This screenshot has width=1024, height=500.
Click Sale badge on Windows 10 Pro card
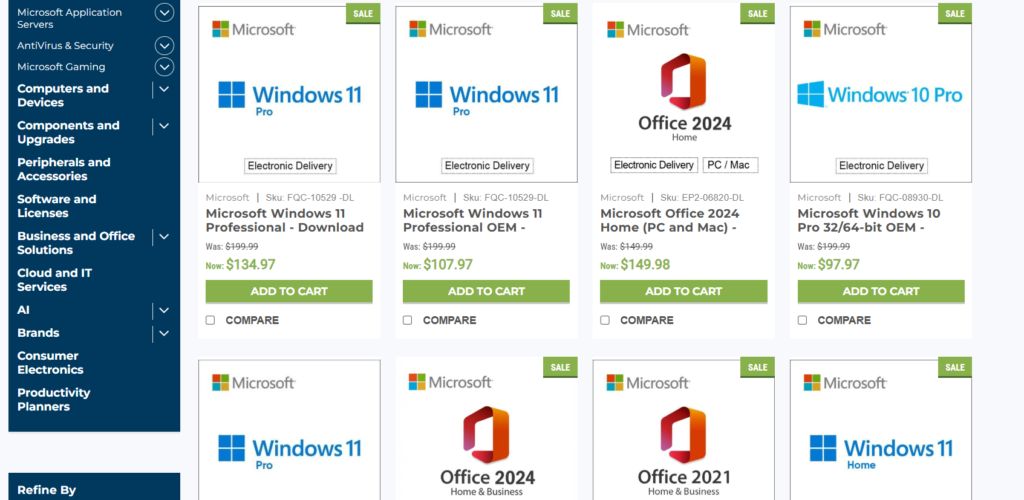(955, 14)
